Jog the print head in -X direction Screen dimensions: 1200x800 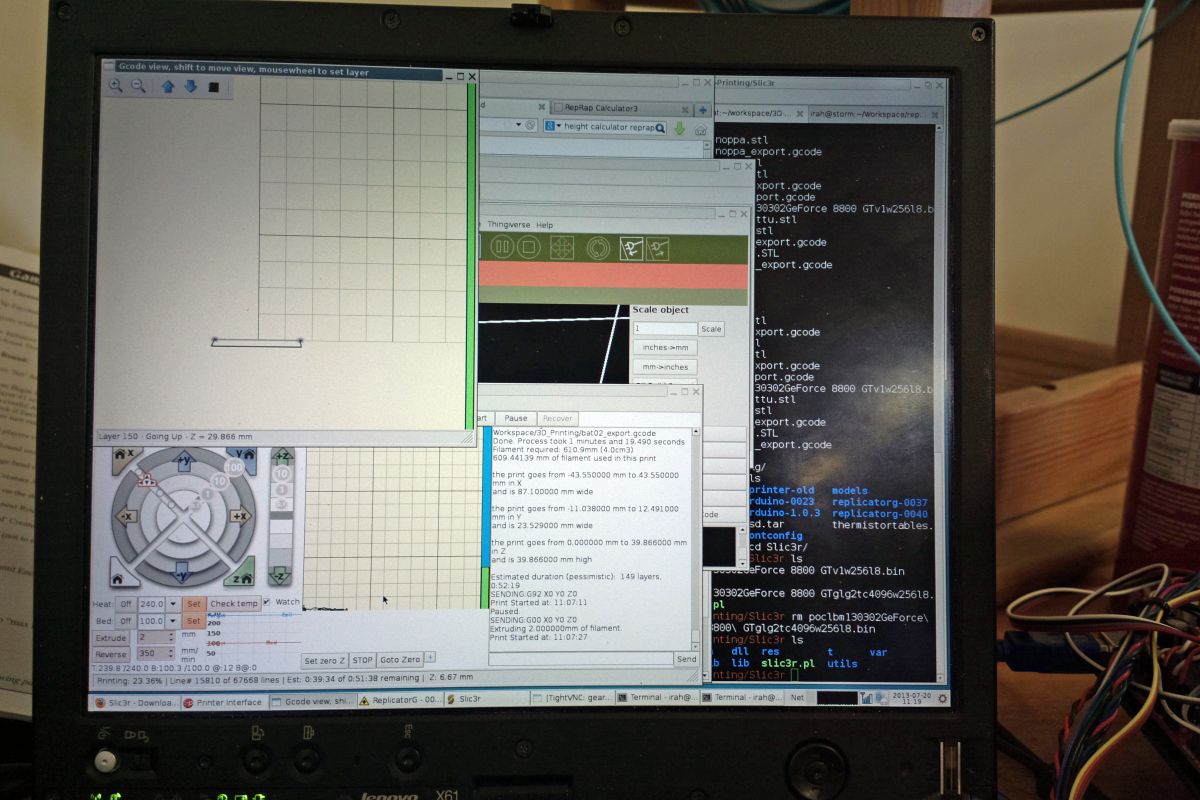(x=126, y=516)
